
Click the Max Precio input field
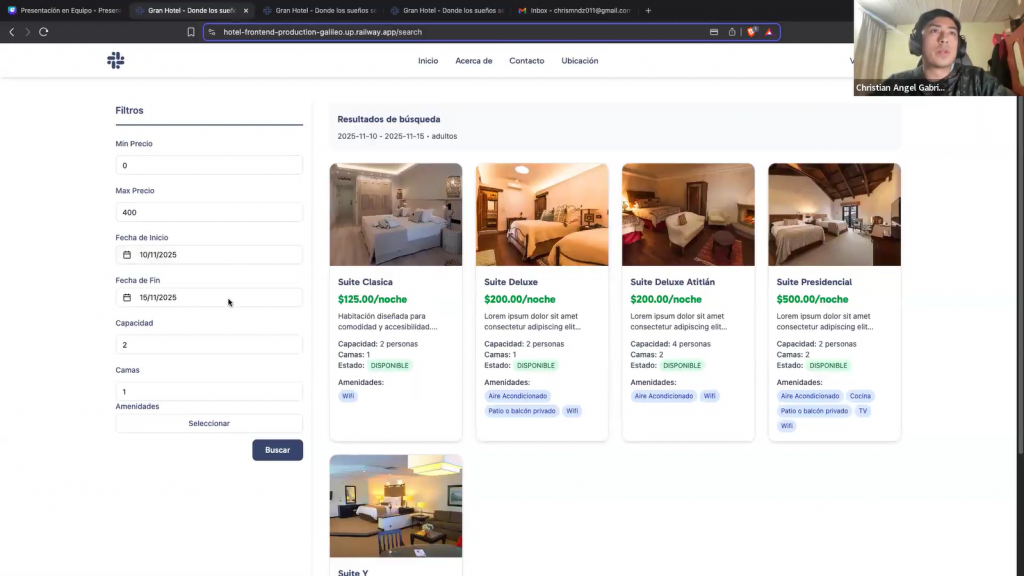pos(209,212)
